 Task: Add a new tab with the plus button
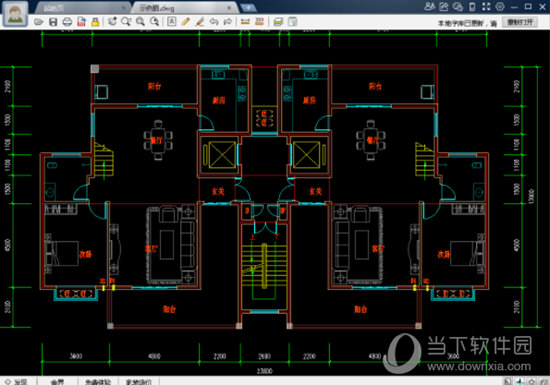[248, 8]
